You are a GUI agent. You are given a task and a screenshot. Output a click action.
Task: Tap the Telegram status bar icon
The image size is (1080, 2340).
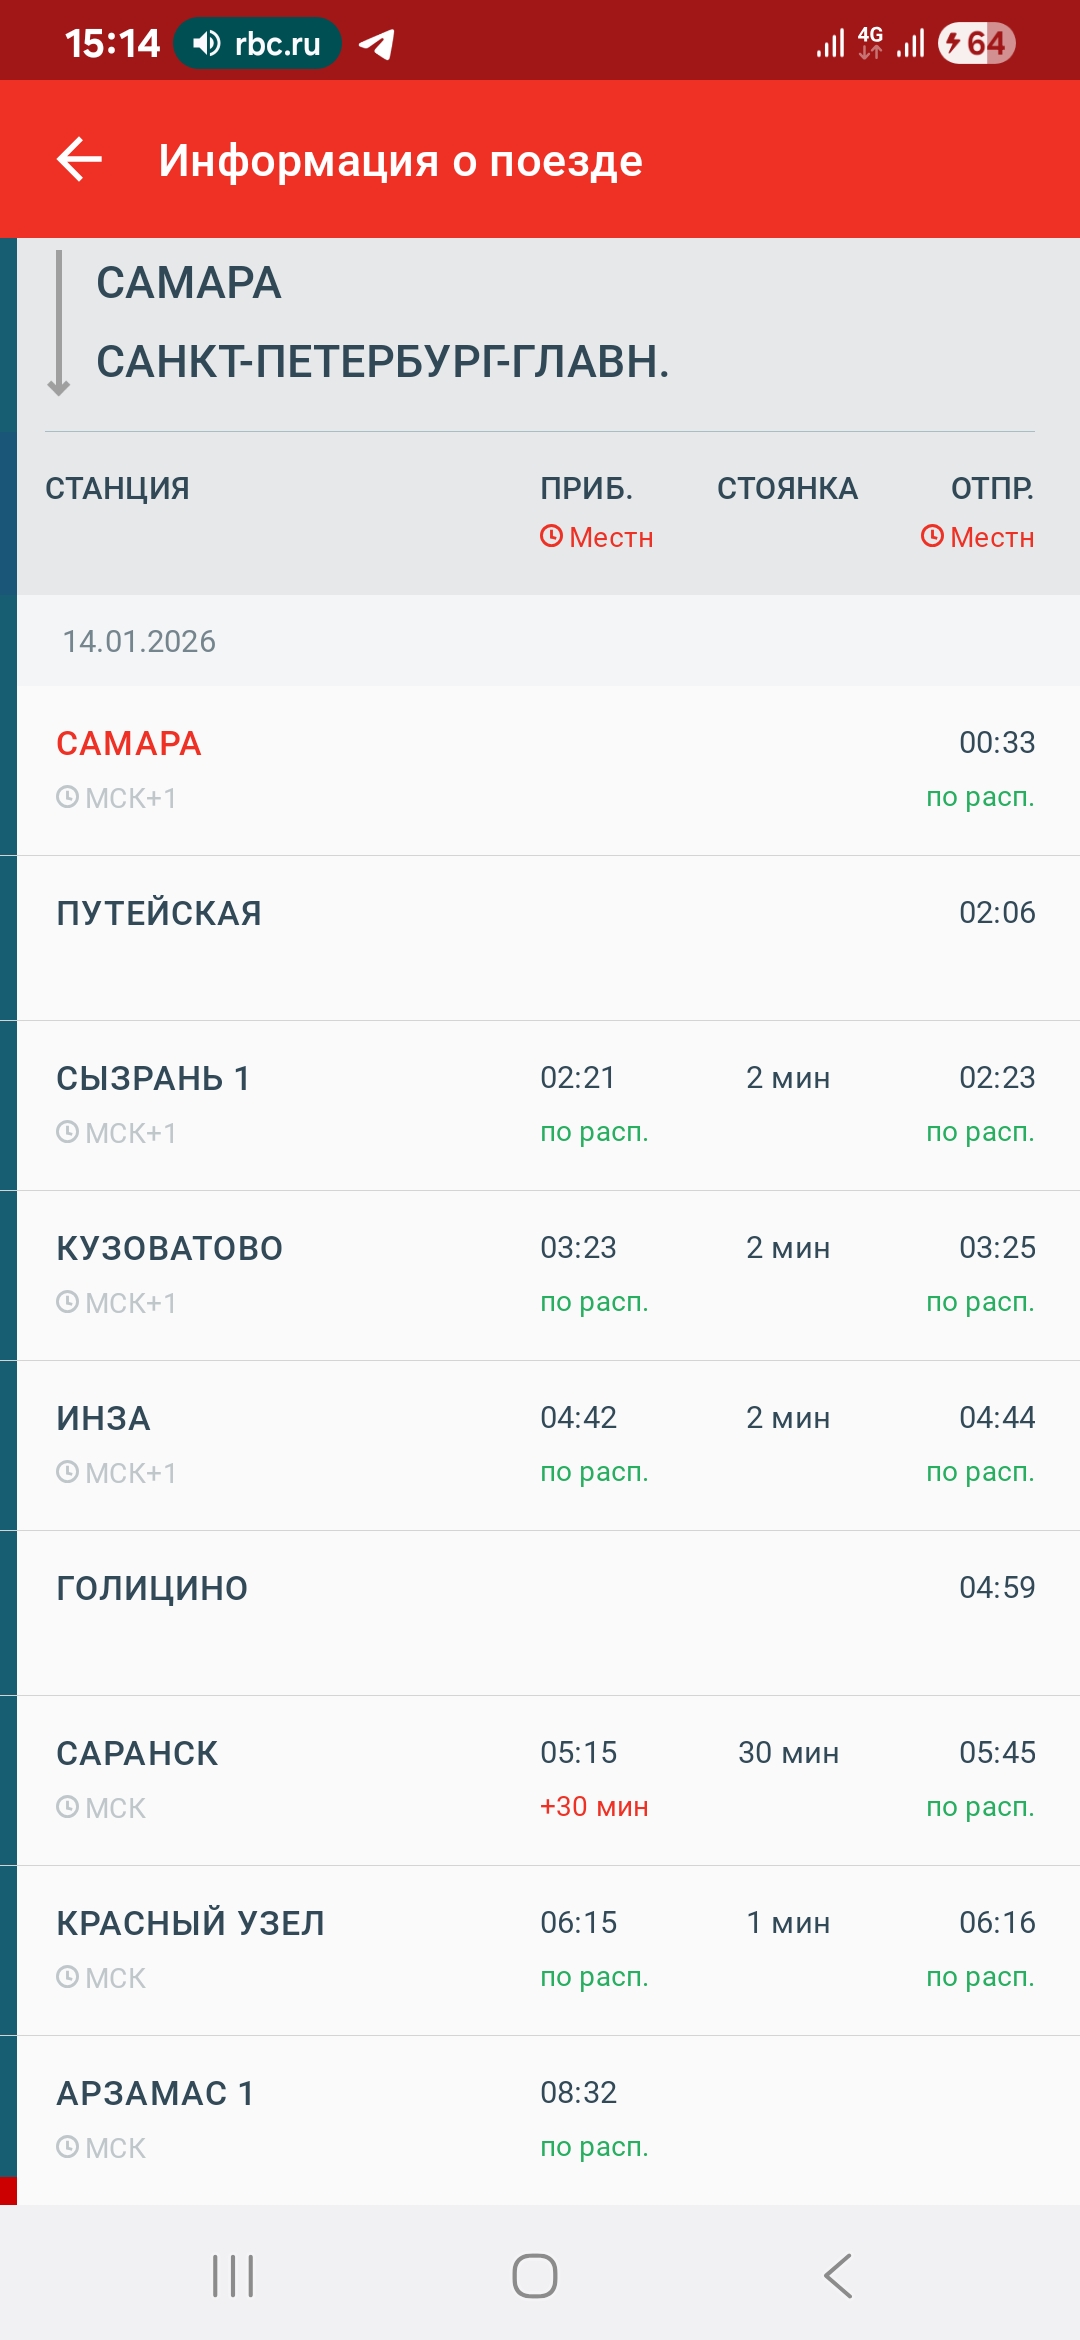point(377,44)
